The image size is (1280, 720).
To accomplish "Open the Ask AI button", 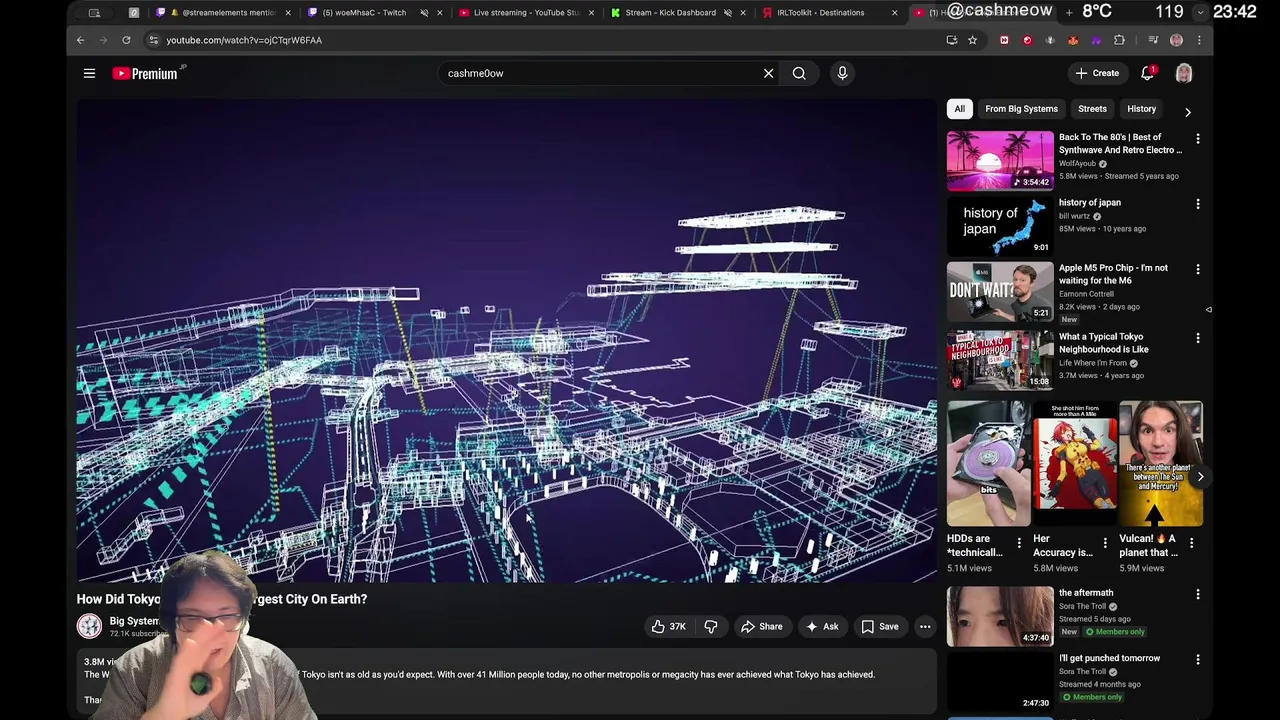I will pyautogui.click(x=822, y=627).
